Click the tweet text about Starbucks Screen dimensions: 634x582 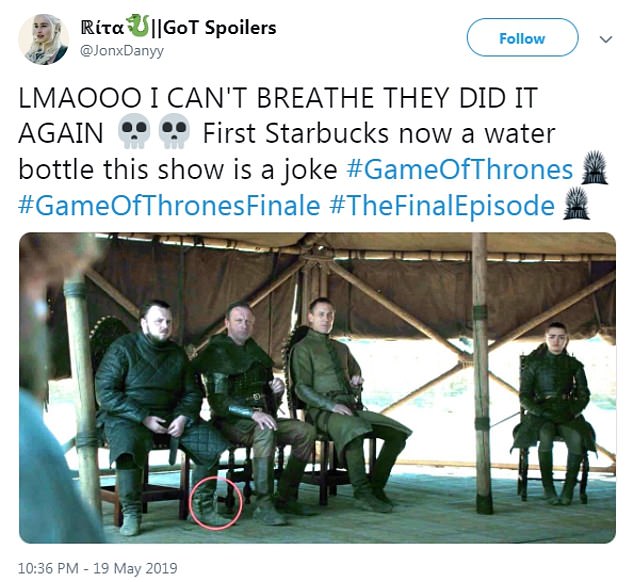[287, 133]
